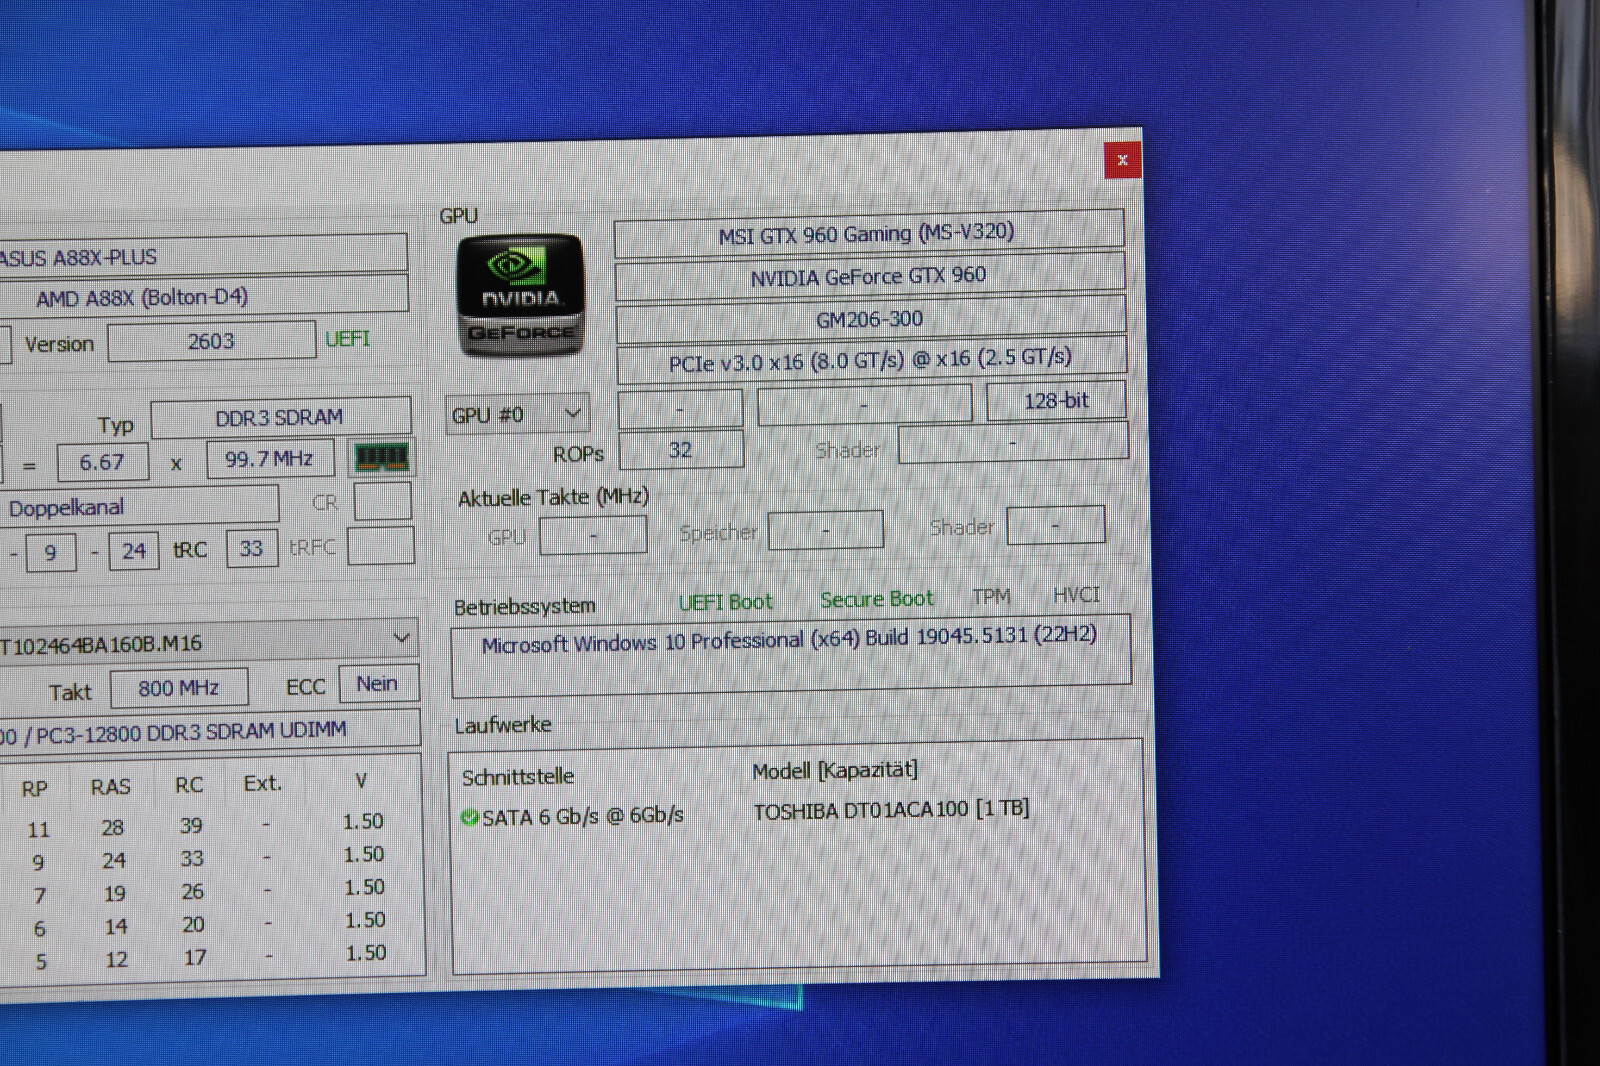The height and width of the screenshot is (1066, 1600).
Task: Click the tRC value 33
Action: click(x=252, y=548)
